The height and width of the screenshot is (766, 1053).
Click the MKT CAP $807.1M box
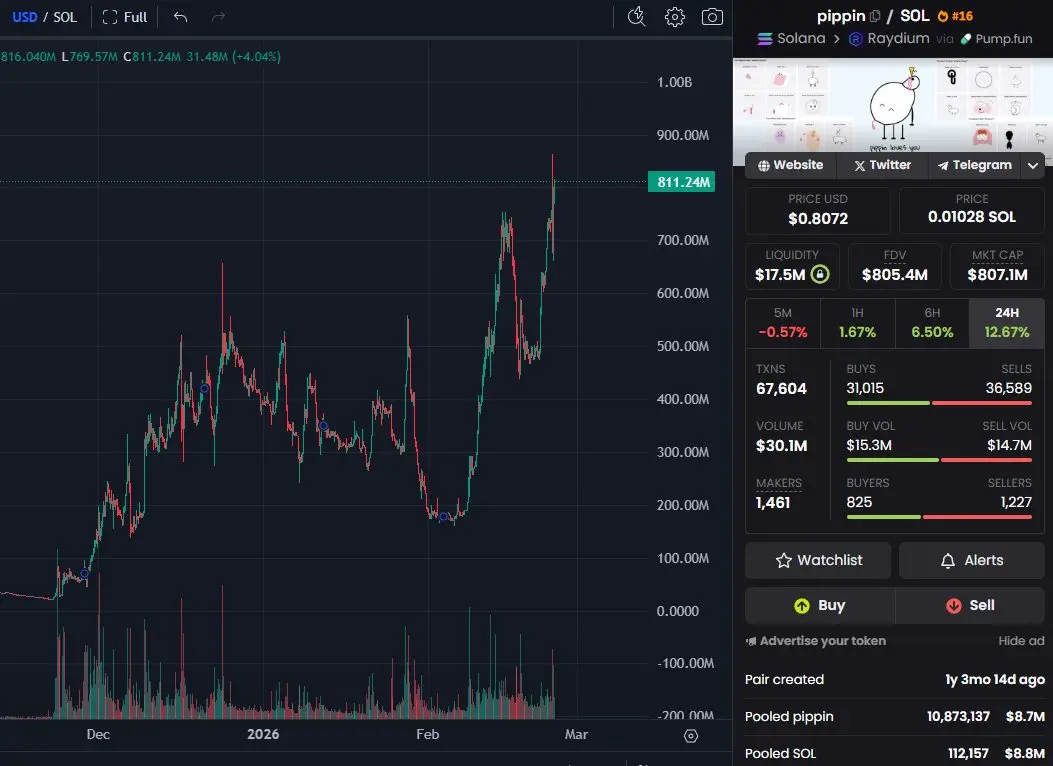point(997,267)
